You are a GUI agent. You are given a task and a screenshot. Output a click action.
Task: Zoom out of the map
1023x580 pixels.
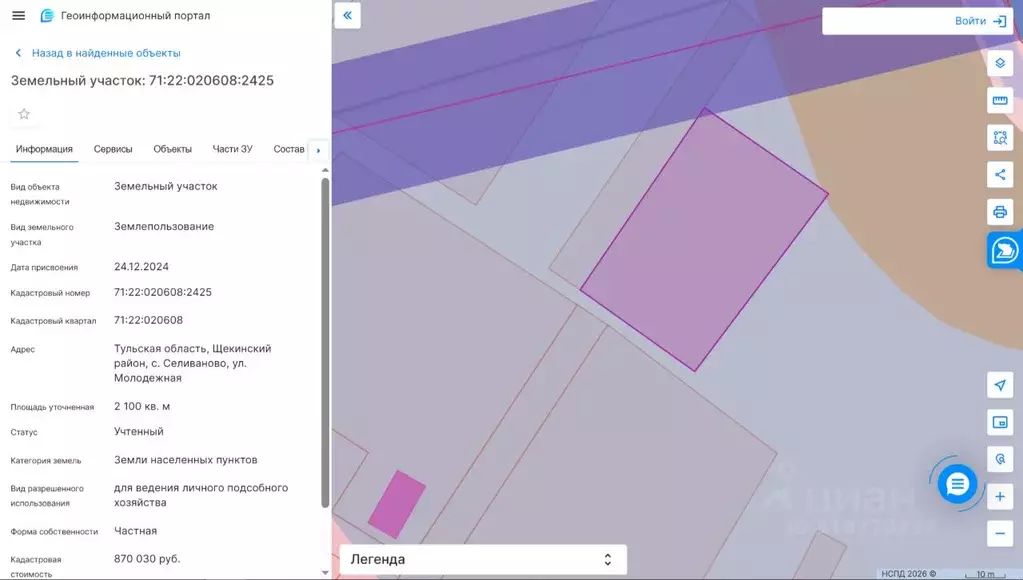(999, 533)
